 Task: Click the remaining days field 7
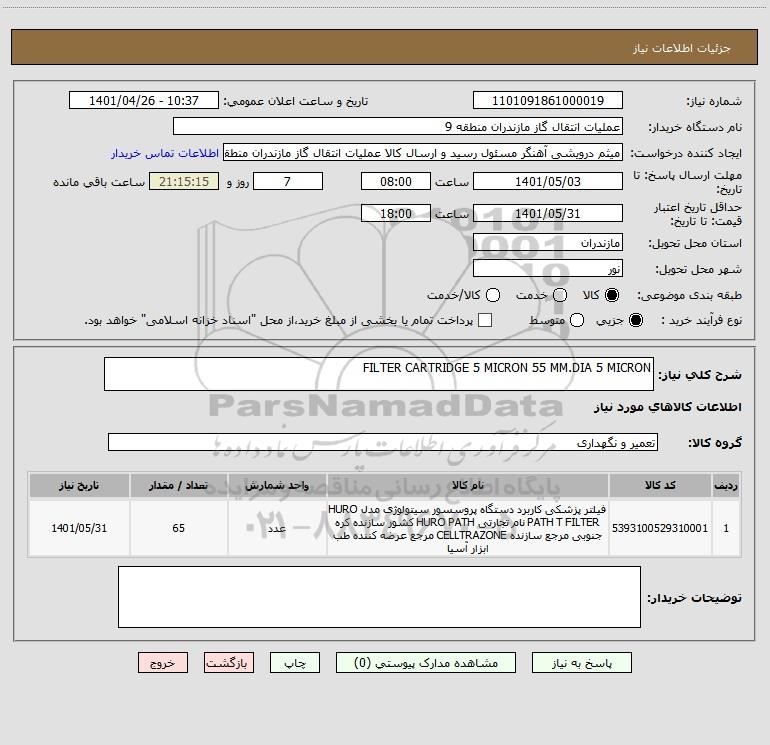pyautogui.click(x=288, y=181)
